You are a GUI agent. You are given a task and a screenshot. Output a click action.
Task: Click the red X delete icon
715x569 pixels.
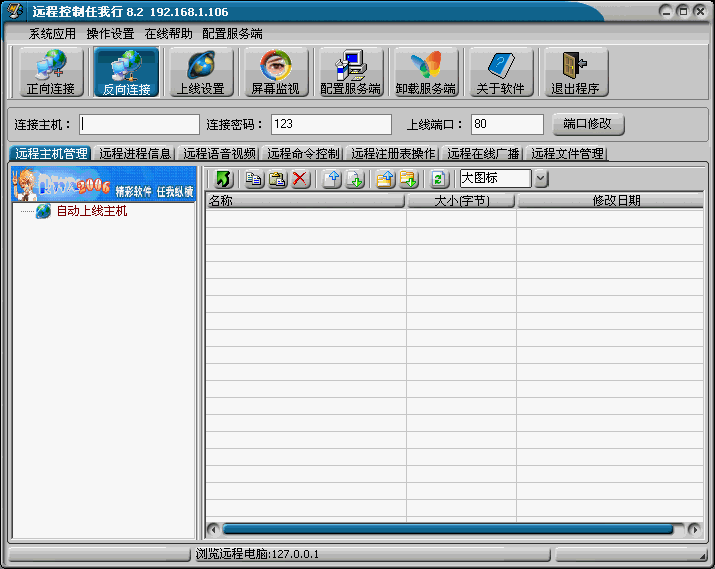(x=300, y=179)
